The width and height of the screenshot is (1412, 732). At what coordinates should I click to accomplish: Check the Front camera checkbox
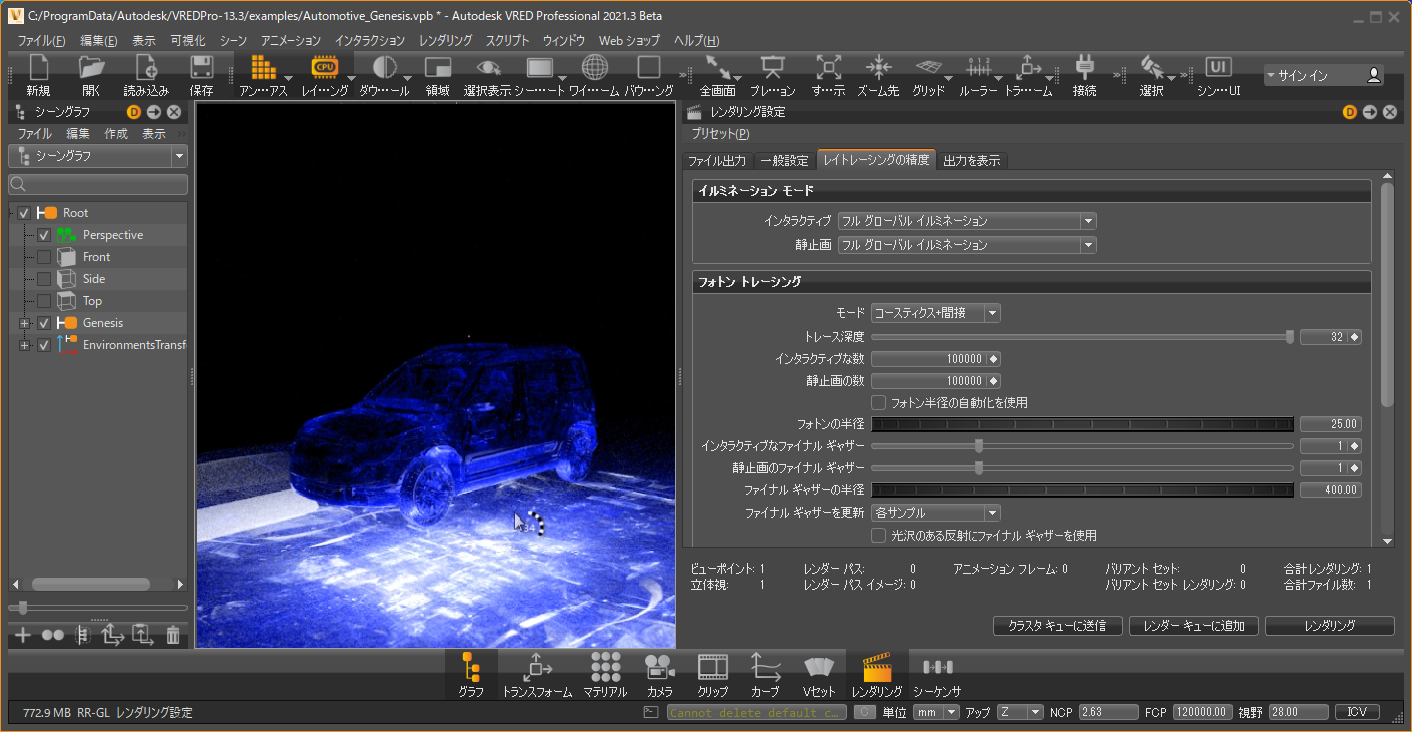[x=44, y=257]
